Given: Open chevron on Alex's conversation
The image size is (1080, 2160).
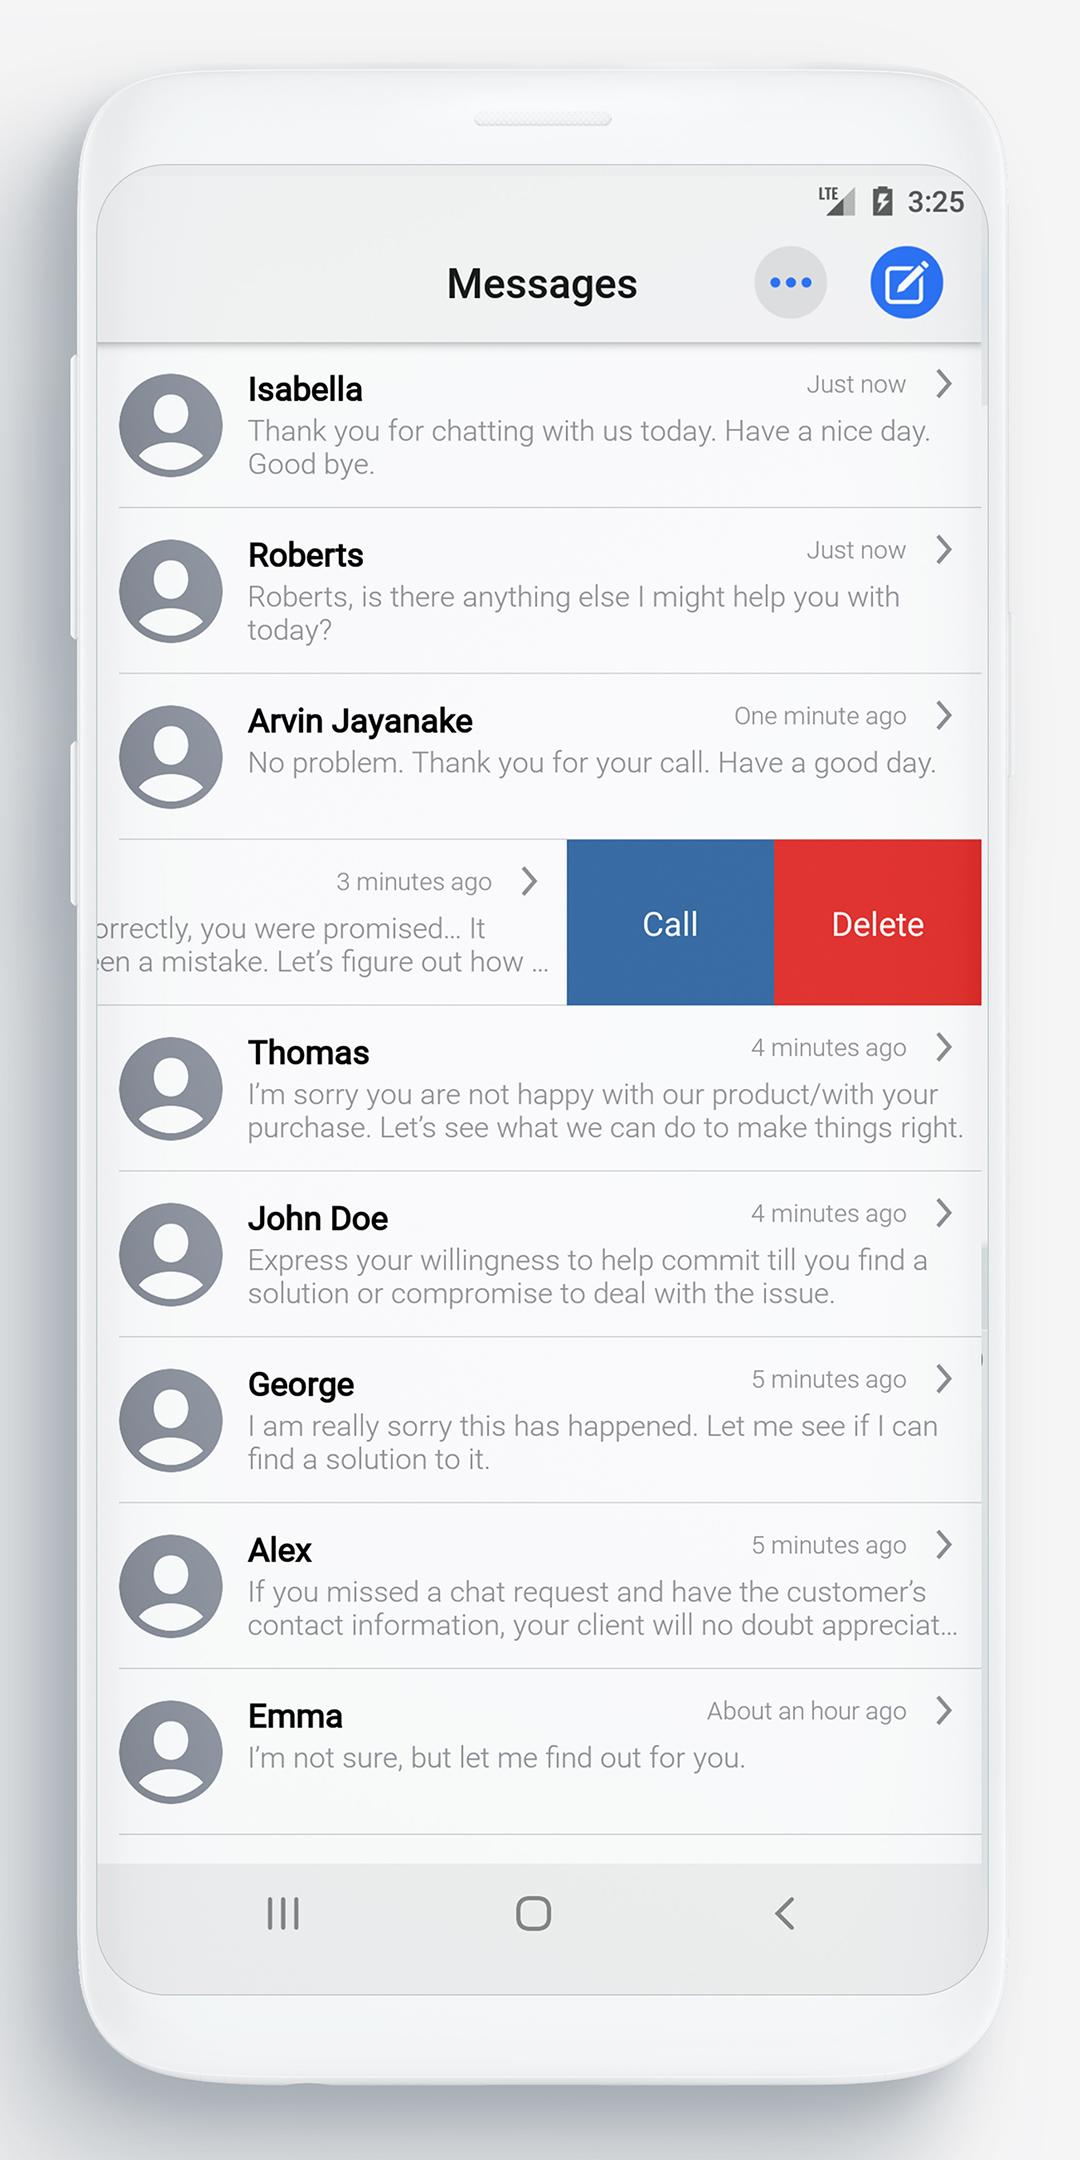Looking at the screenshot, I should 943,1546.
